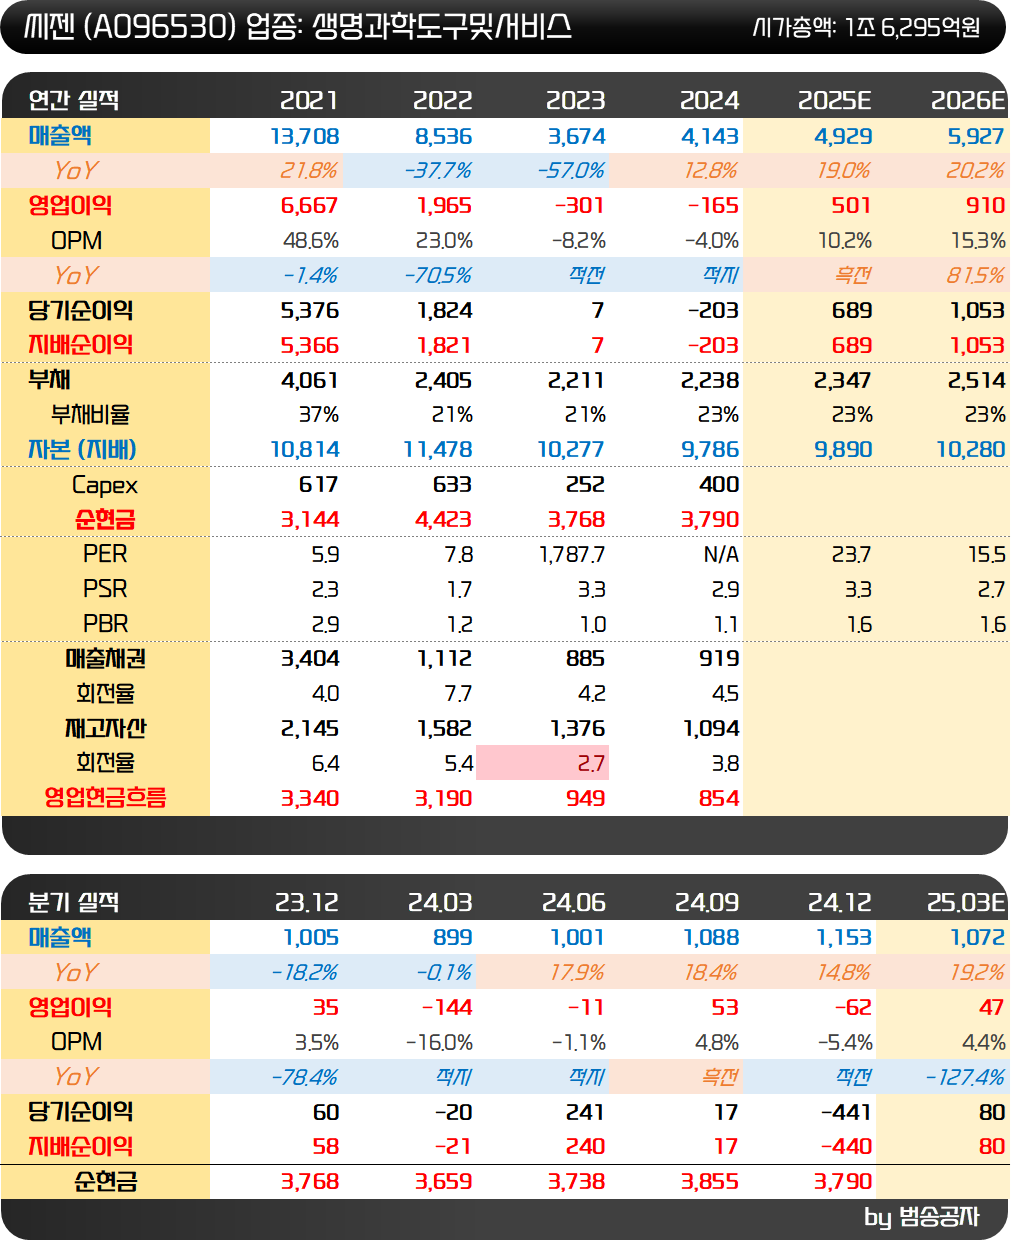This screenshot has width=1011, height=1240.
Task: Select the 2024 PER 'N/A' cell
Action: pyautogui.click(x=721, y=554)
